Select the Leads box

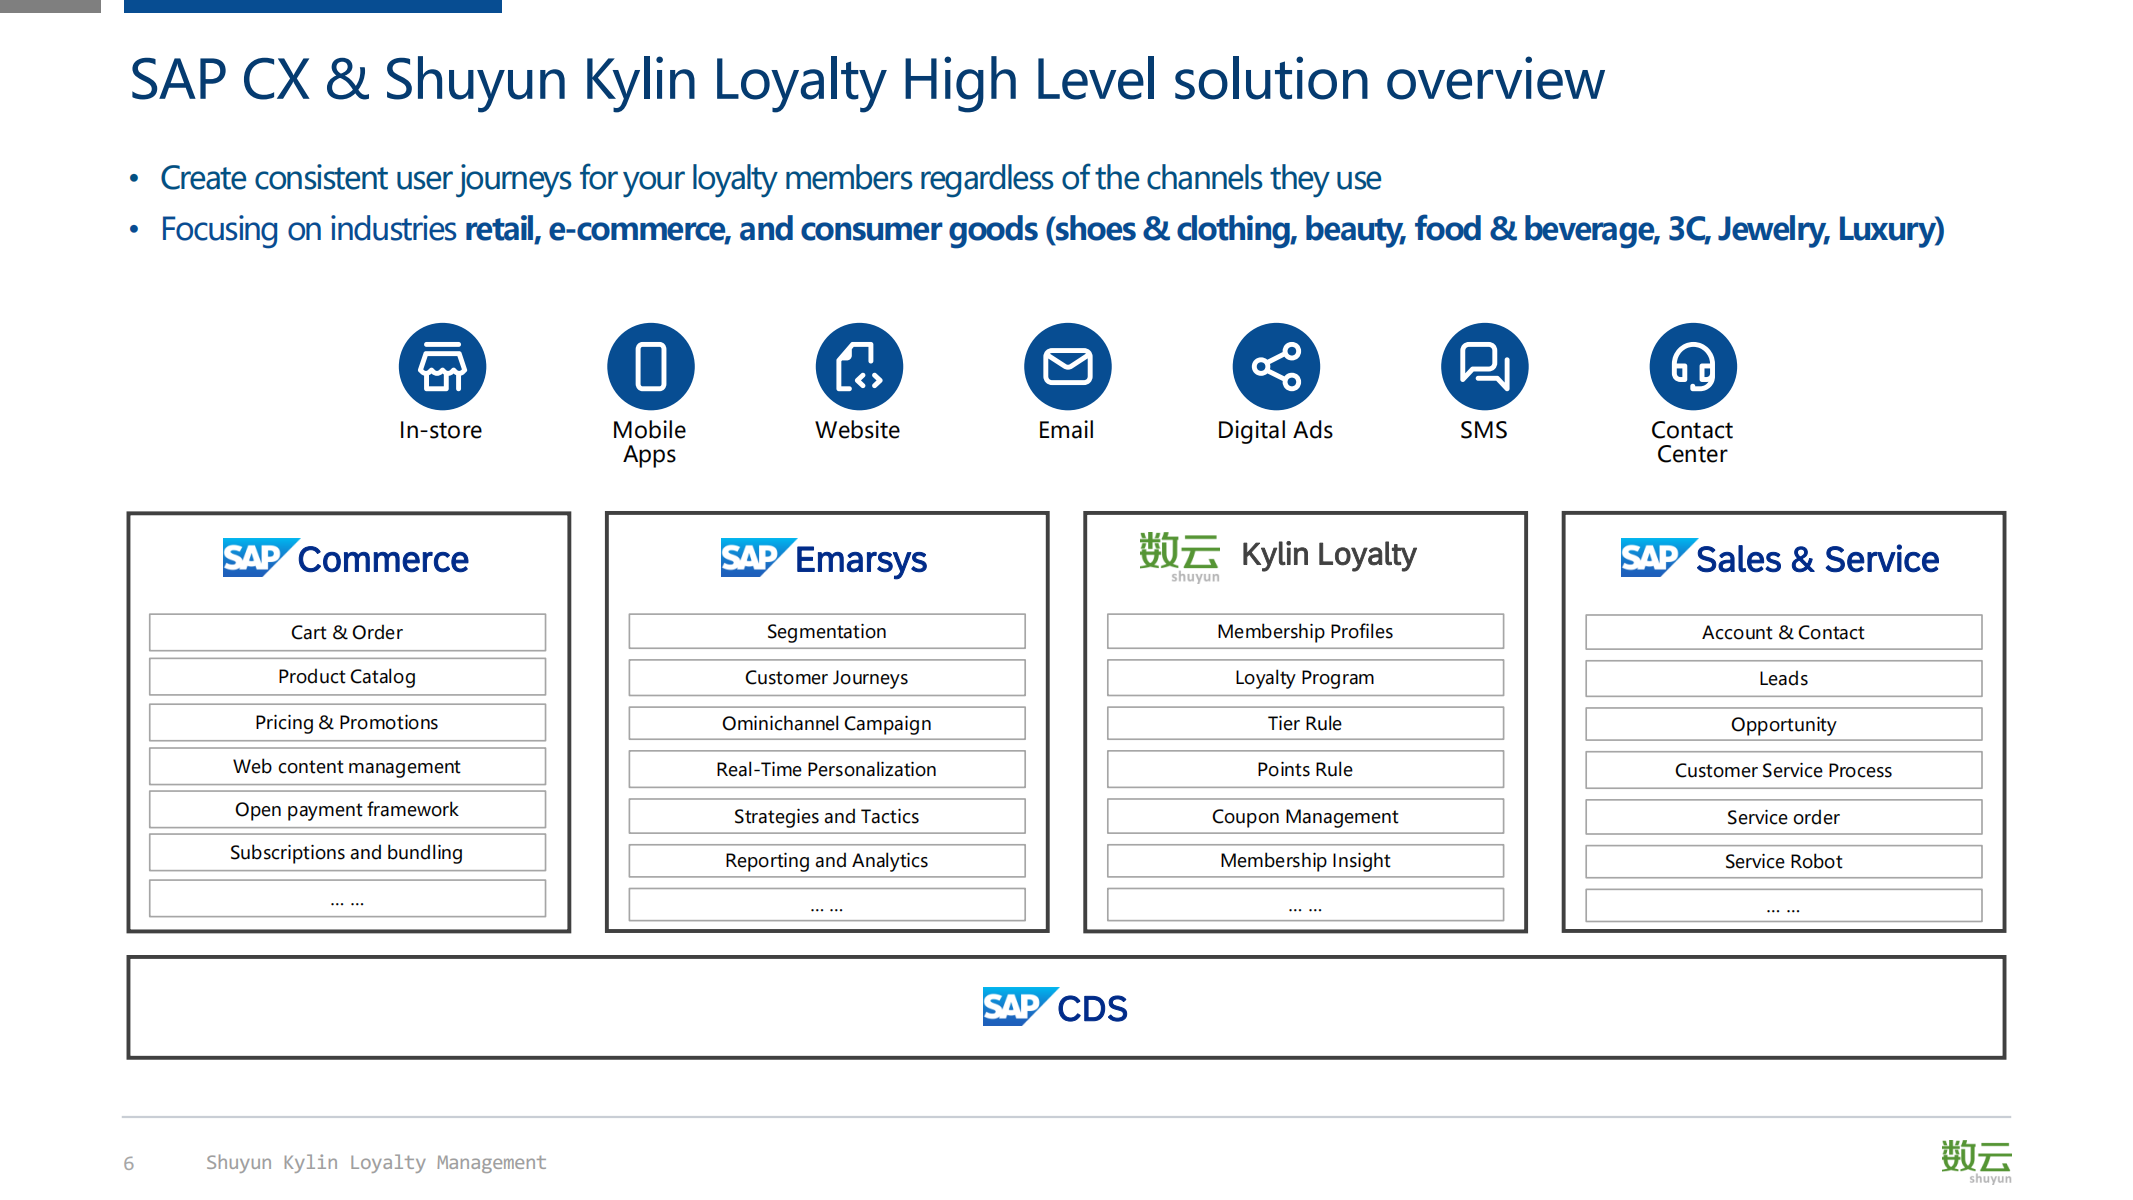[x=1783, y=678]
